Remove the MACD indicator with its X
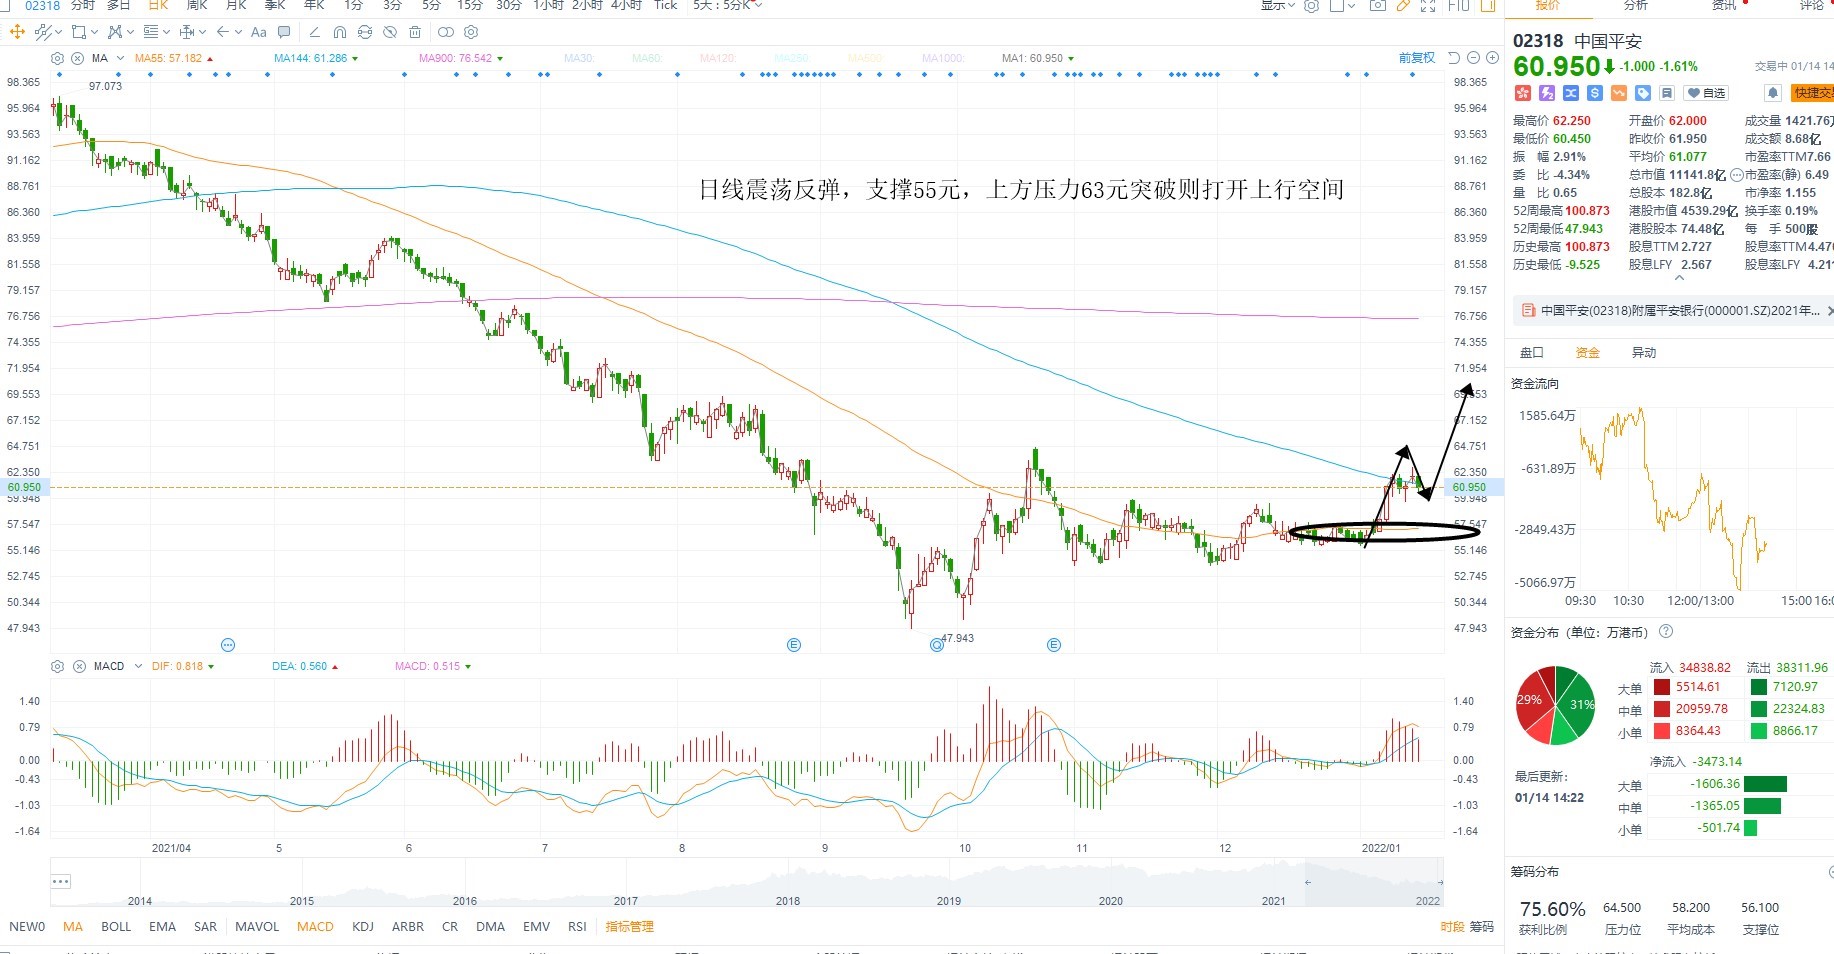1834x954 pixels. (77, 666)
